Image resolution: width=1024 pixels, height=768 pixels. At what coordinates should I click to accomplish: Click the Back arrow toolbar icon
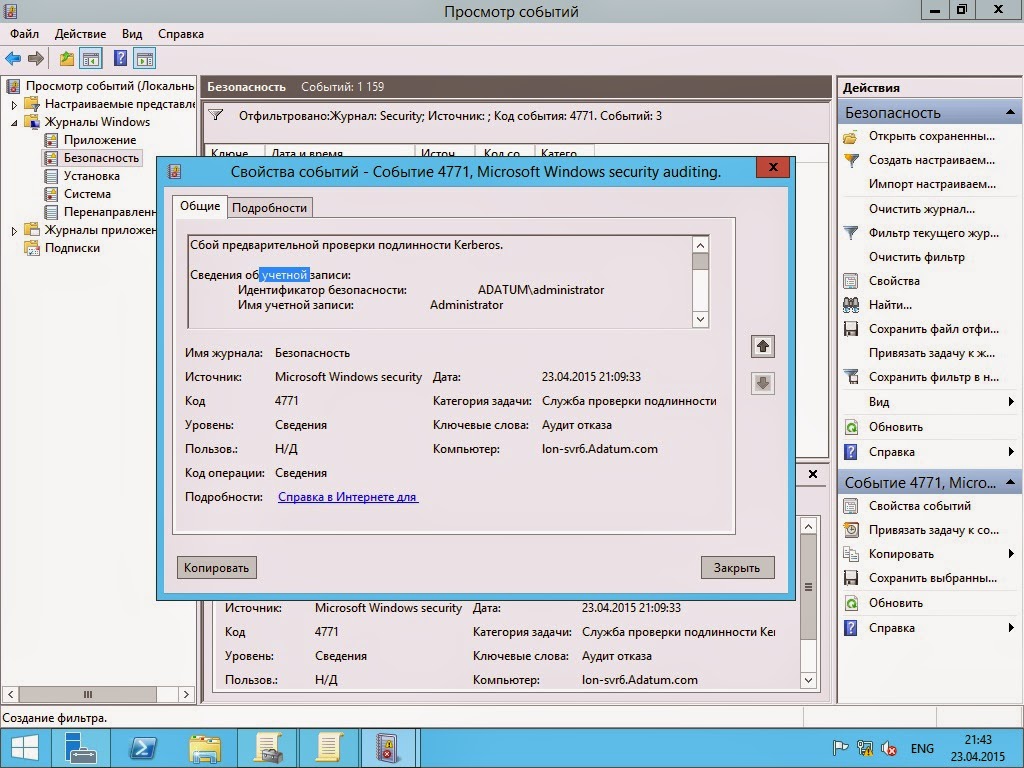(13, 59)
